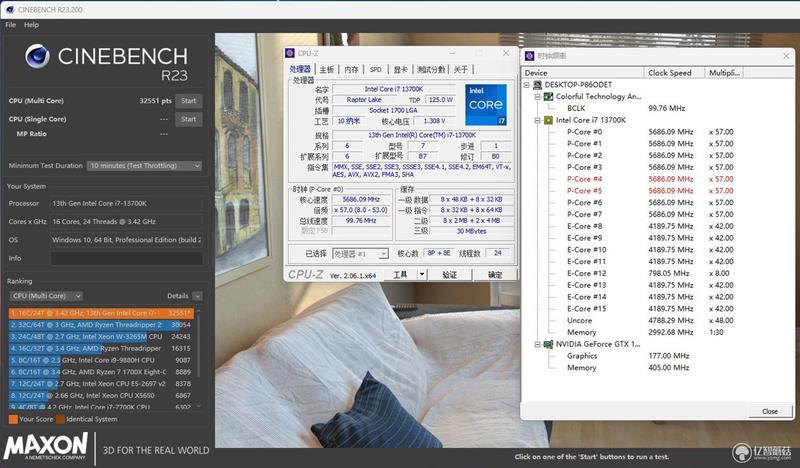Select ranking row 1 13th Gen Intel Core i7
Image resolution: width=800 pixels, height=468 pixels.
point(101,313)
